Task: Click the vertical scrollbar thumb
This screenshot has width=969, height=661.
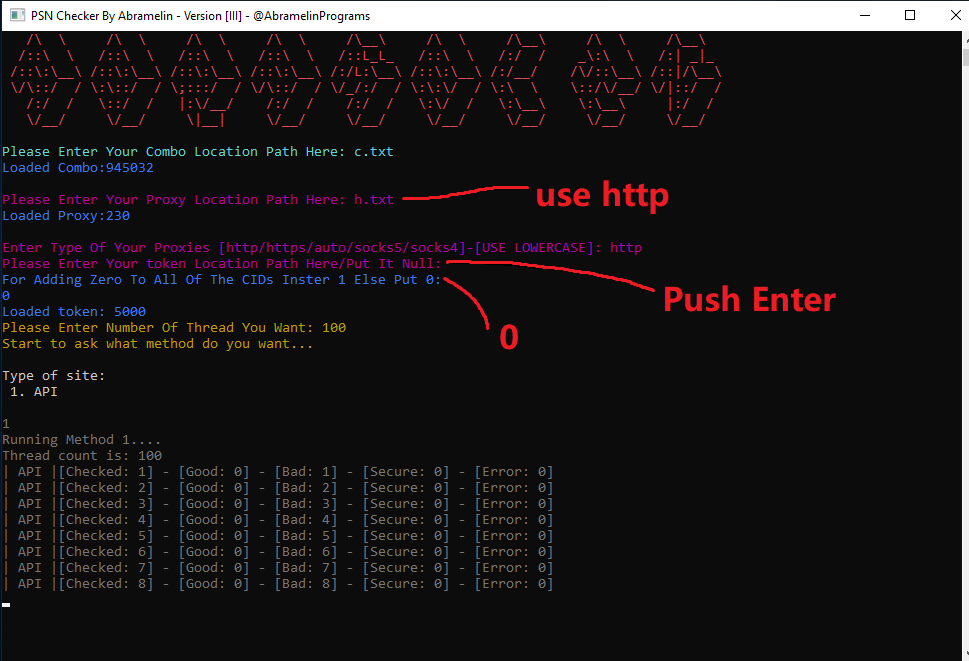Action: point(965,57)
